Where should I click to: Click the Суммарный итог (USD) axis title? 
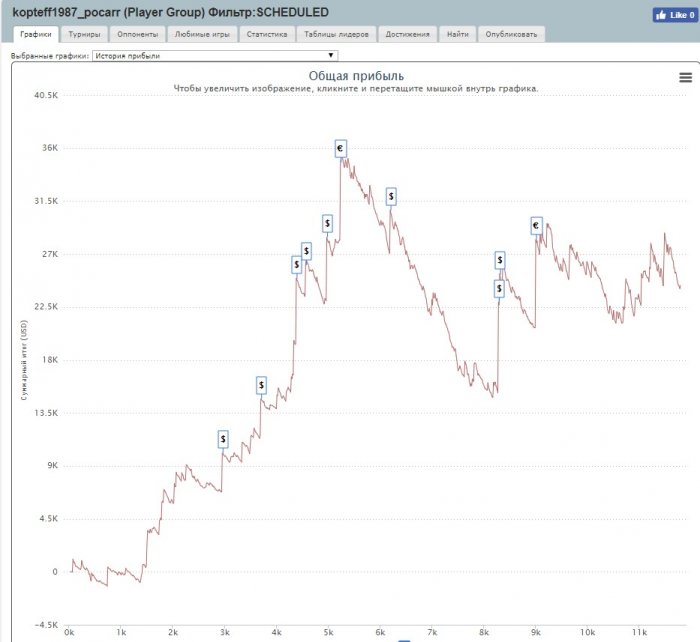[24, 360]
